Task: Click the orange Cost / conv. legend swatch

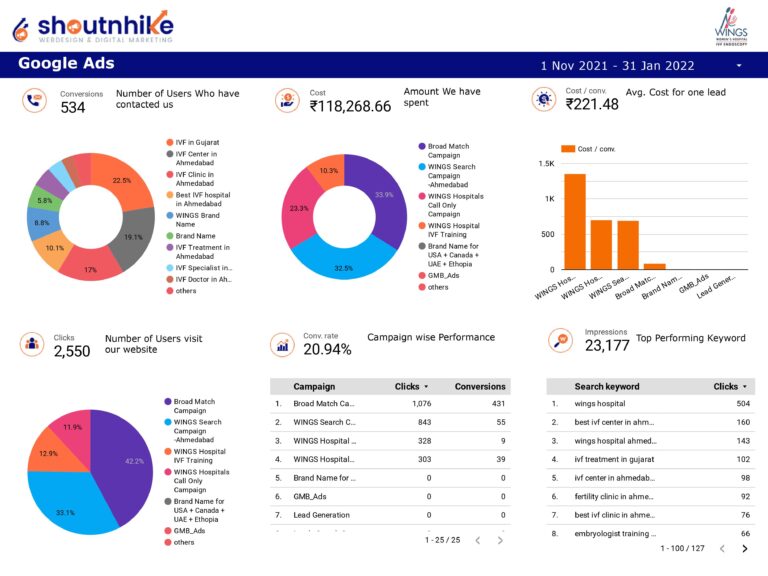Action: (568, 148)
